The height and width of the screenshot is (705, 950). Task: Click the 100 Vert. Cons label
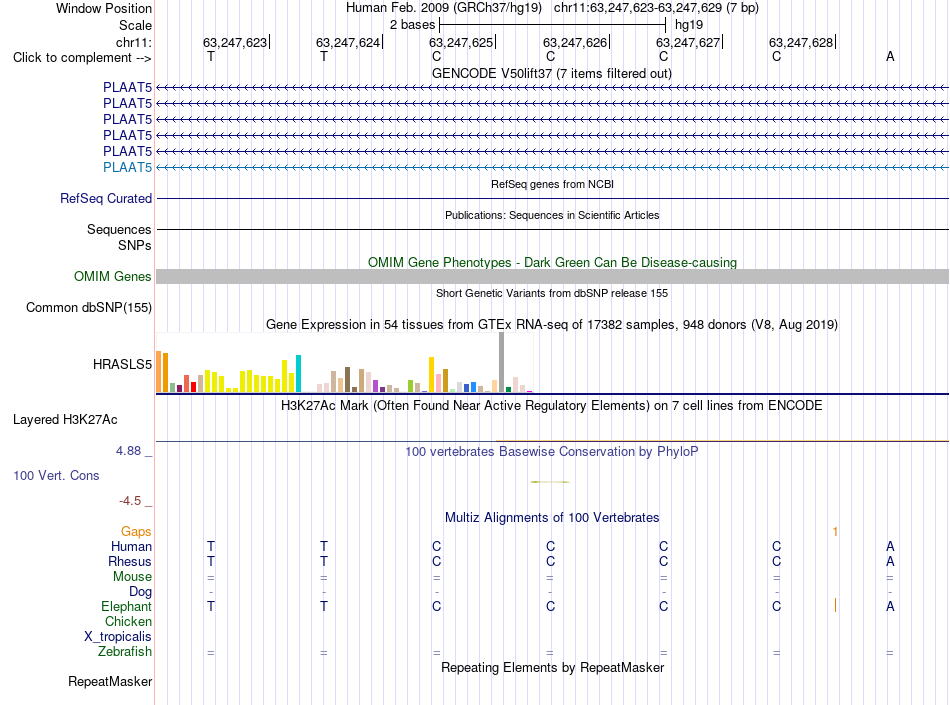pos(56,476)
